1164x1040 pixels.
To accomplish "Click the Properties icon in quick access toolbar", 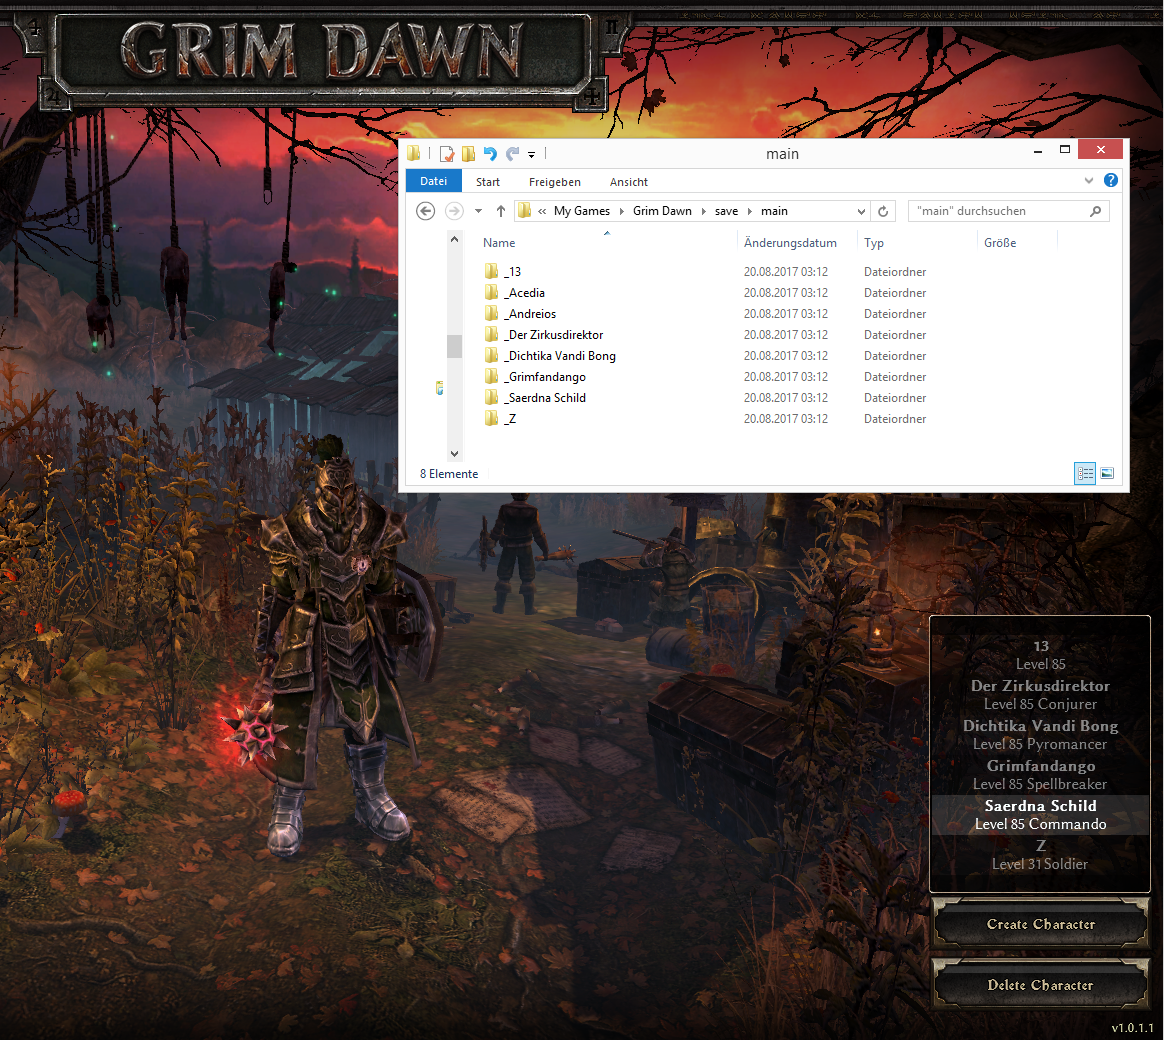I will click(x=447, y=154).
